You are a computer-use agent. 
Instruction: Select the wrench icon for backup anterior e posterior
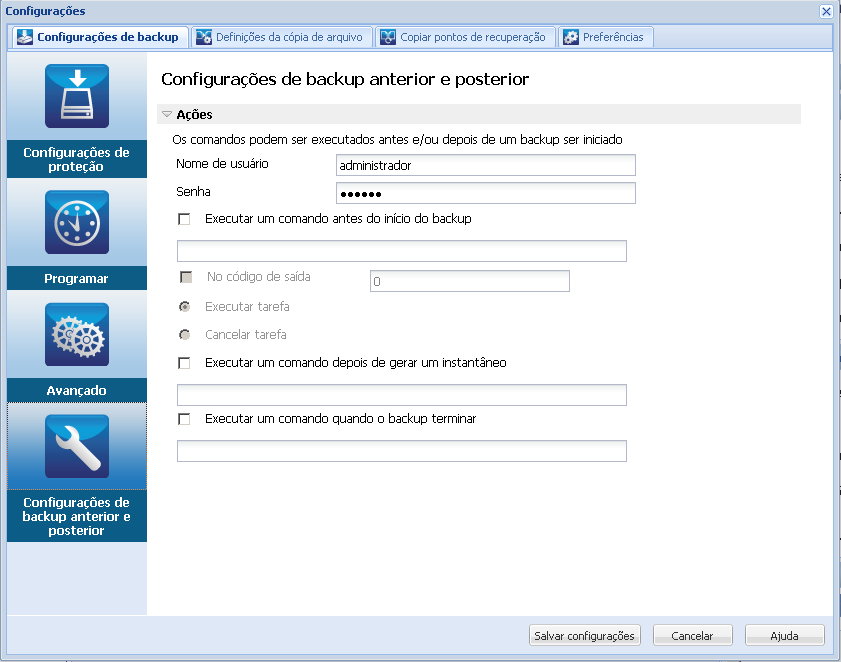(x=76, y=445)
